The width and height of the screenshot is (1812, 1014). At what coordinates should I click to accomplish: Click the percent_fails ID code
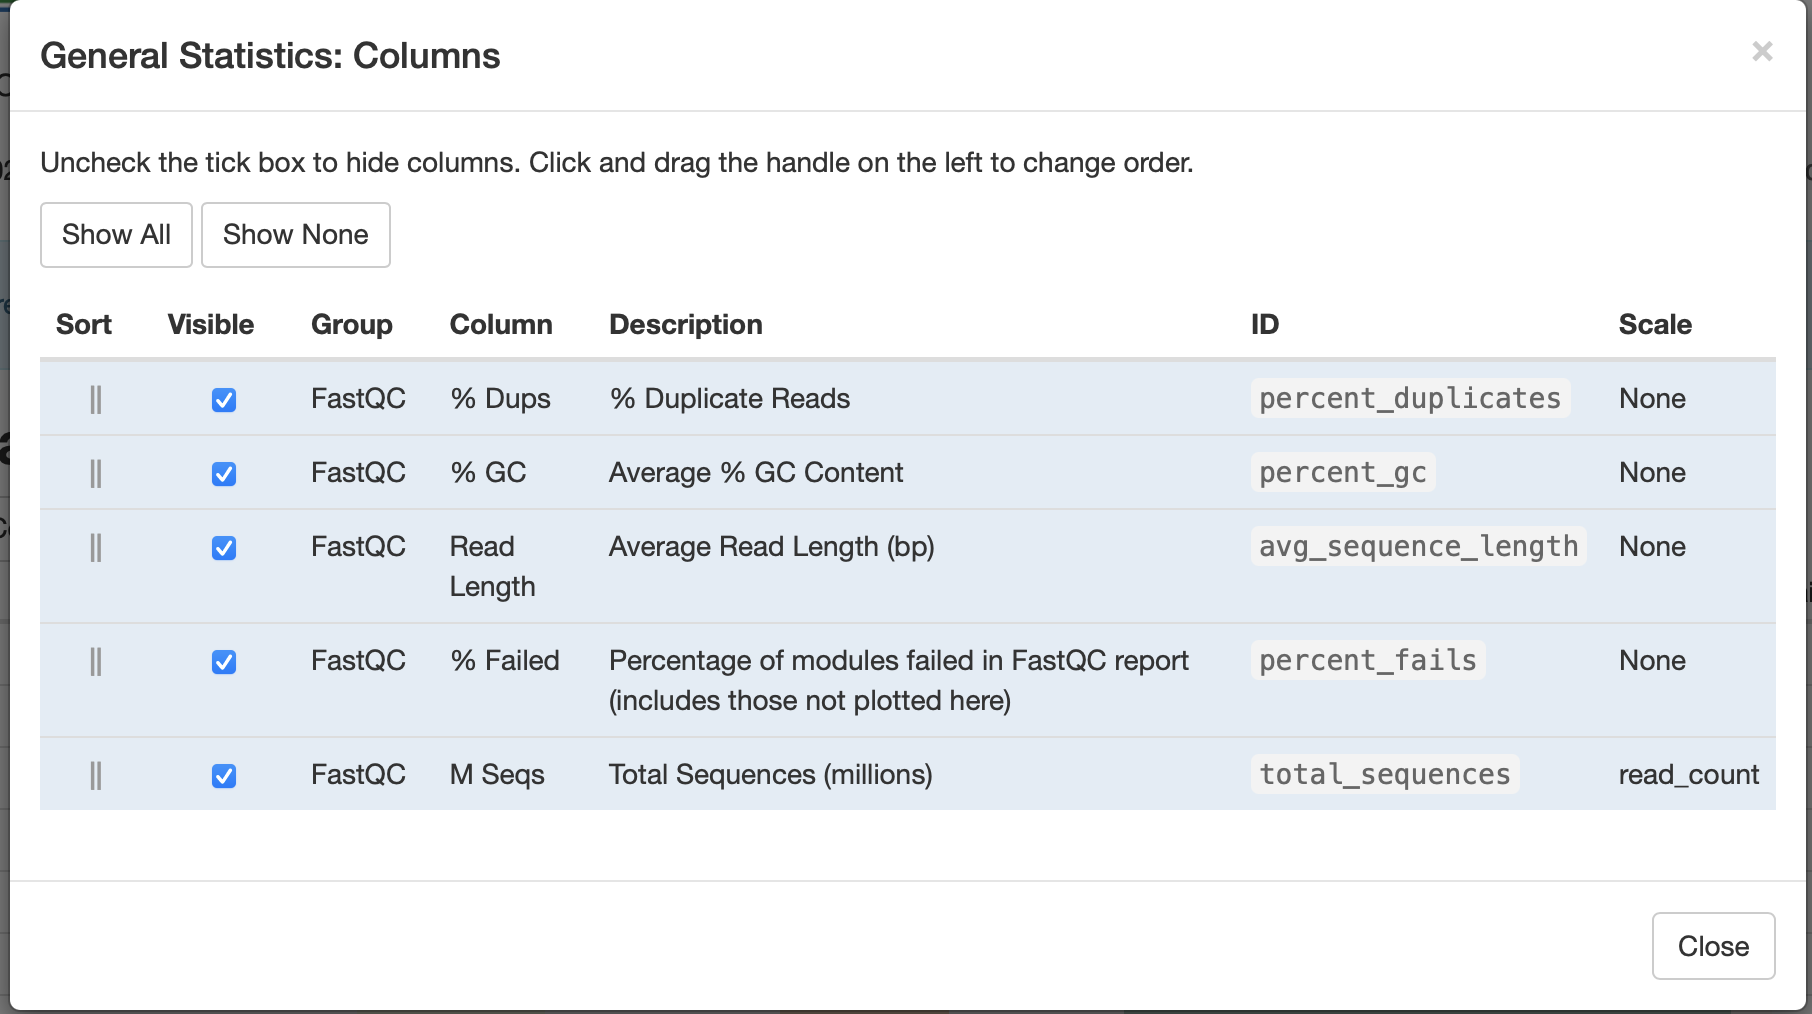tap(1367, 660)
